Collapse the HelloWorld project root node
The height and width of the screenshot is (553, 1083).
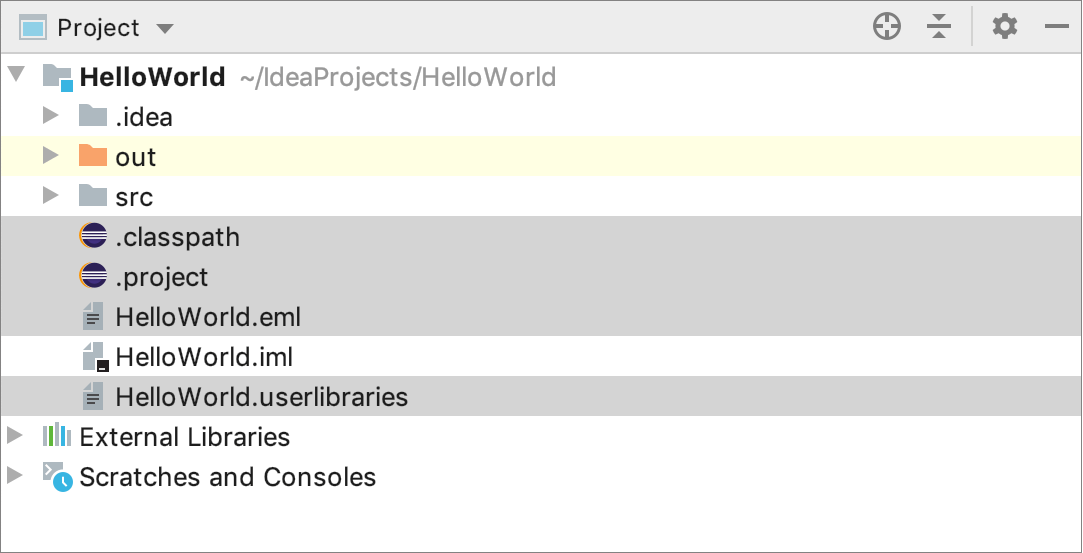(17, 76)
